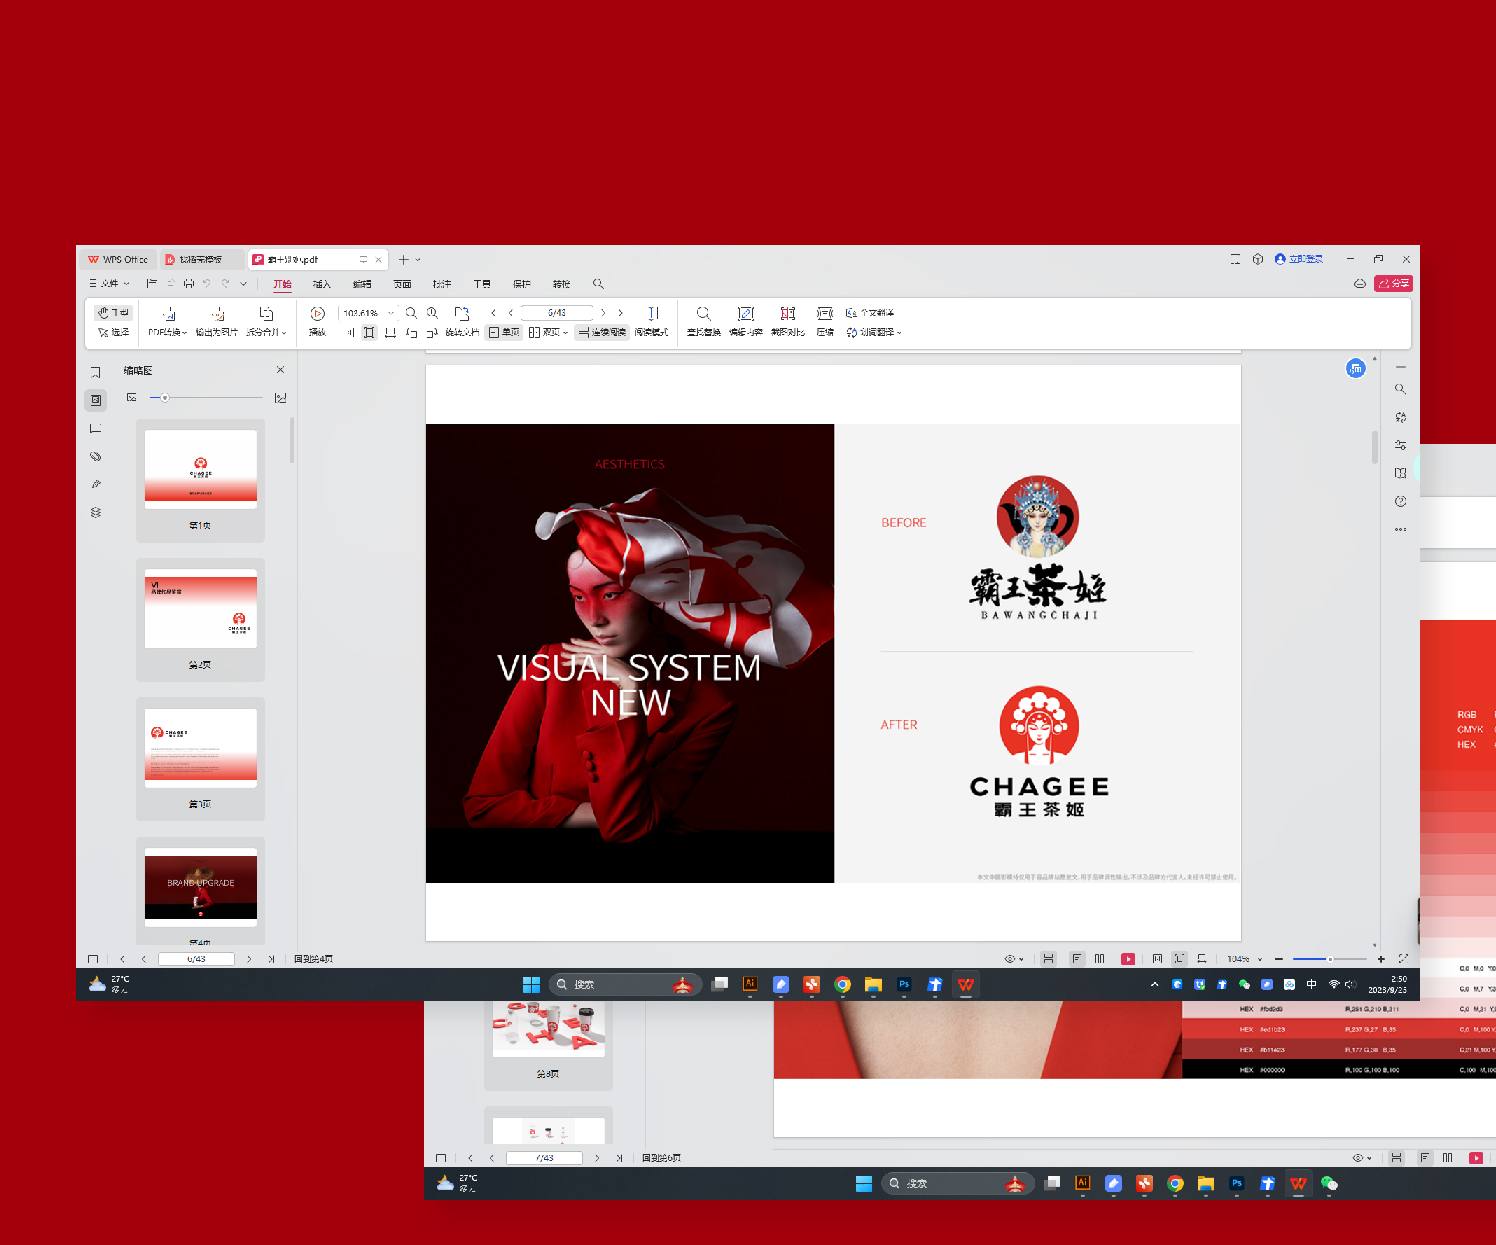Expand the zoom percentage dropdown
This screenshot has height=1245, width=1496.
(390, 313)
